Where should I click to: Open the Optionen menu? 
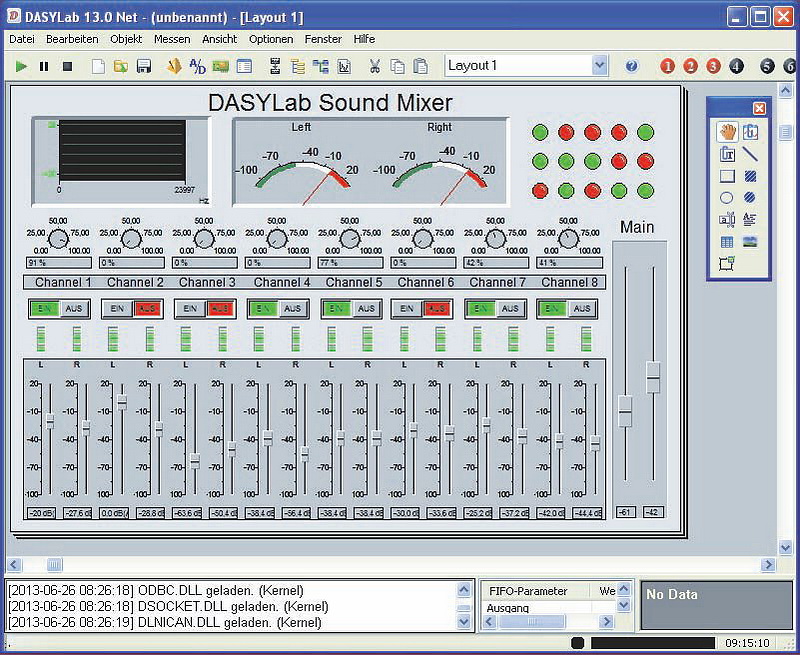point(271,39)
